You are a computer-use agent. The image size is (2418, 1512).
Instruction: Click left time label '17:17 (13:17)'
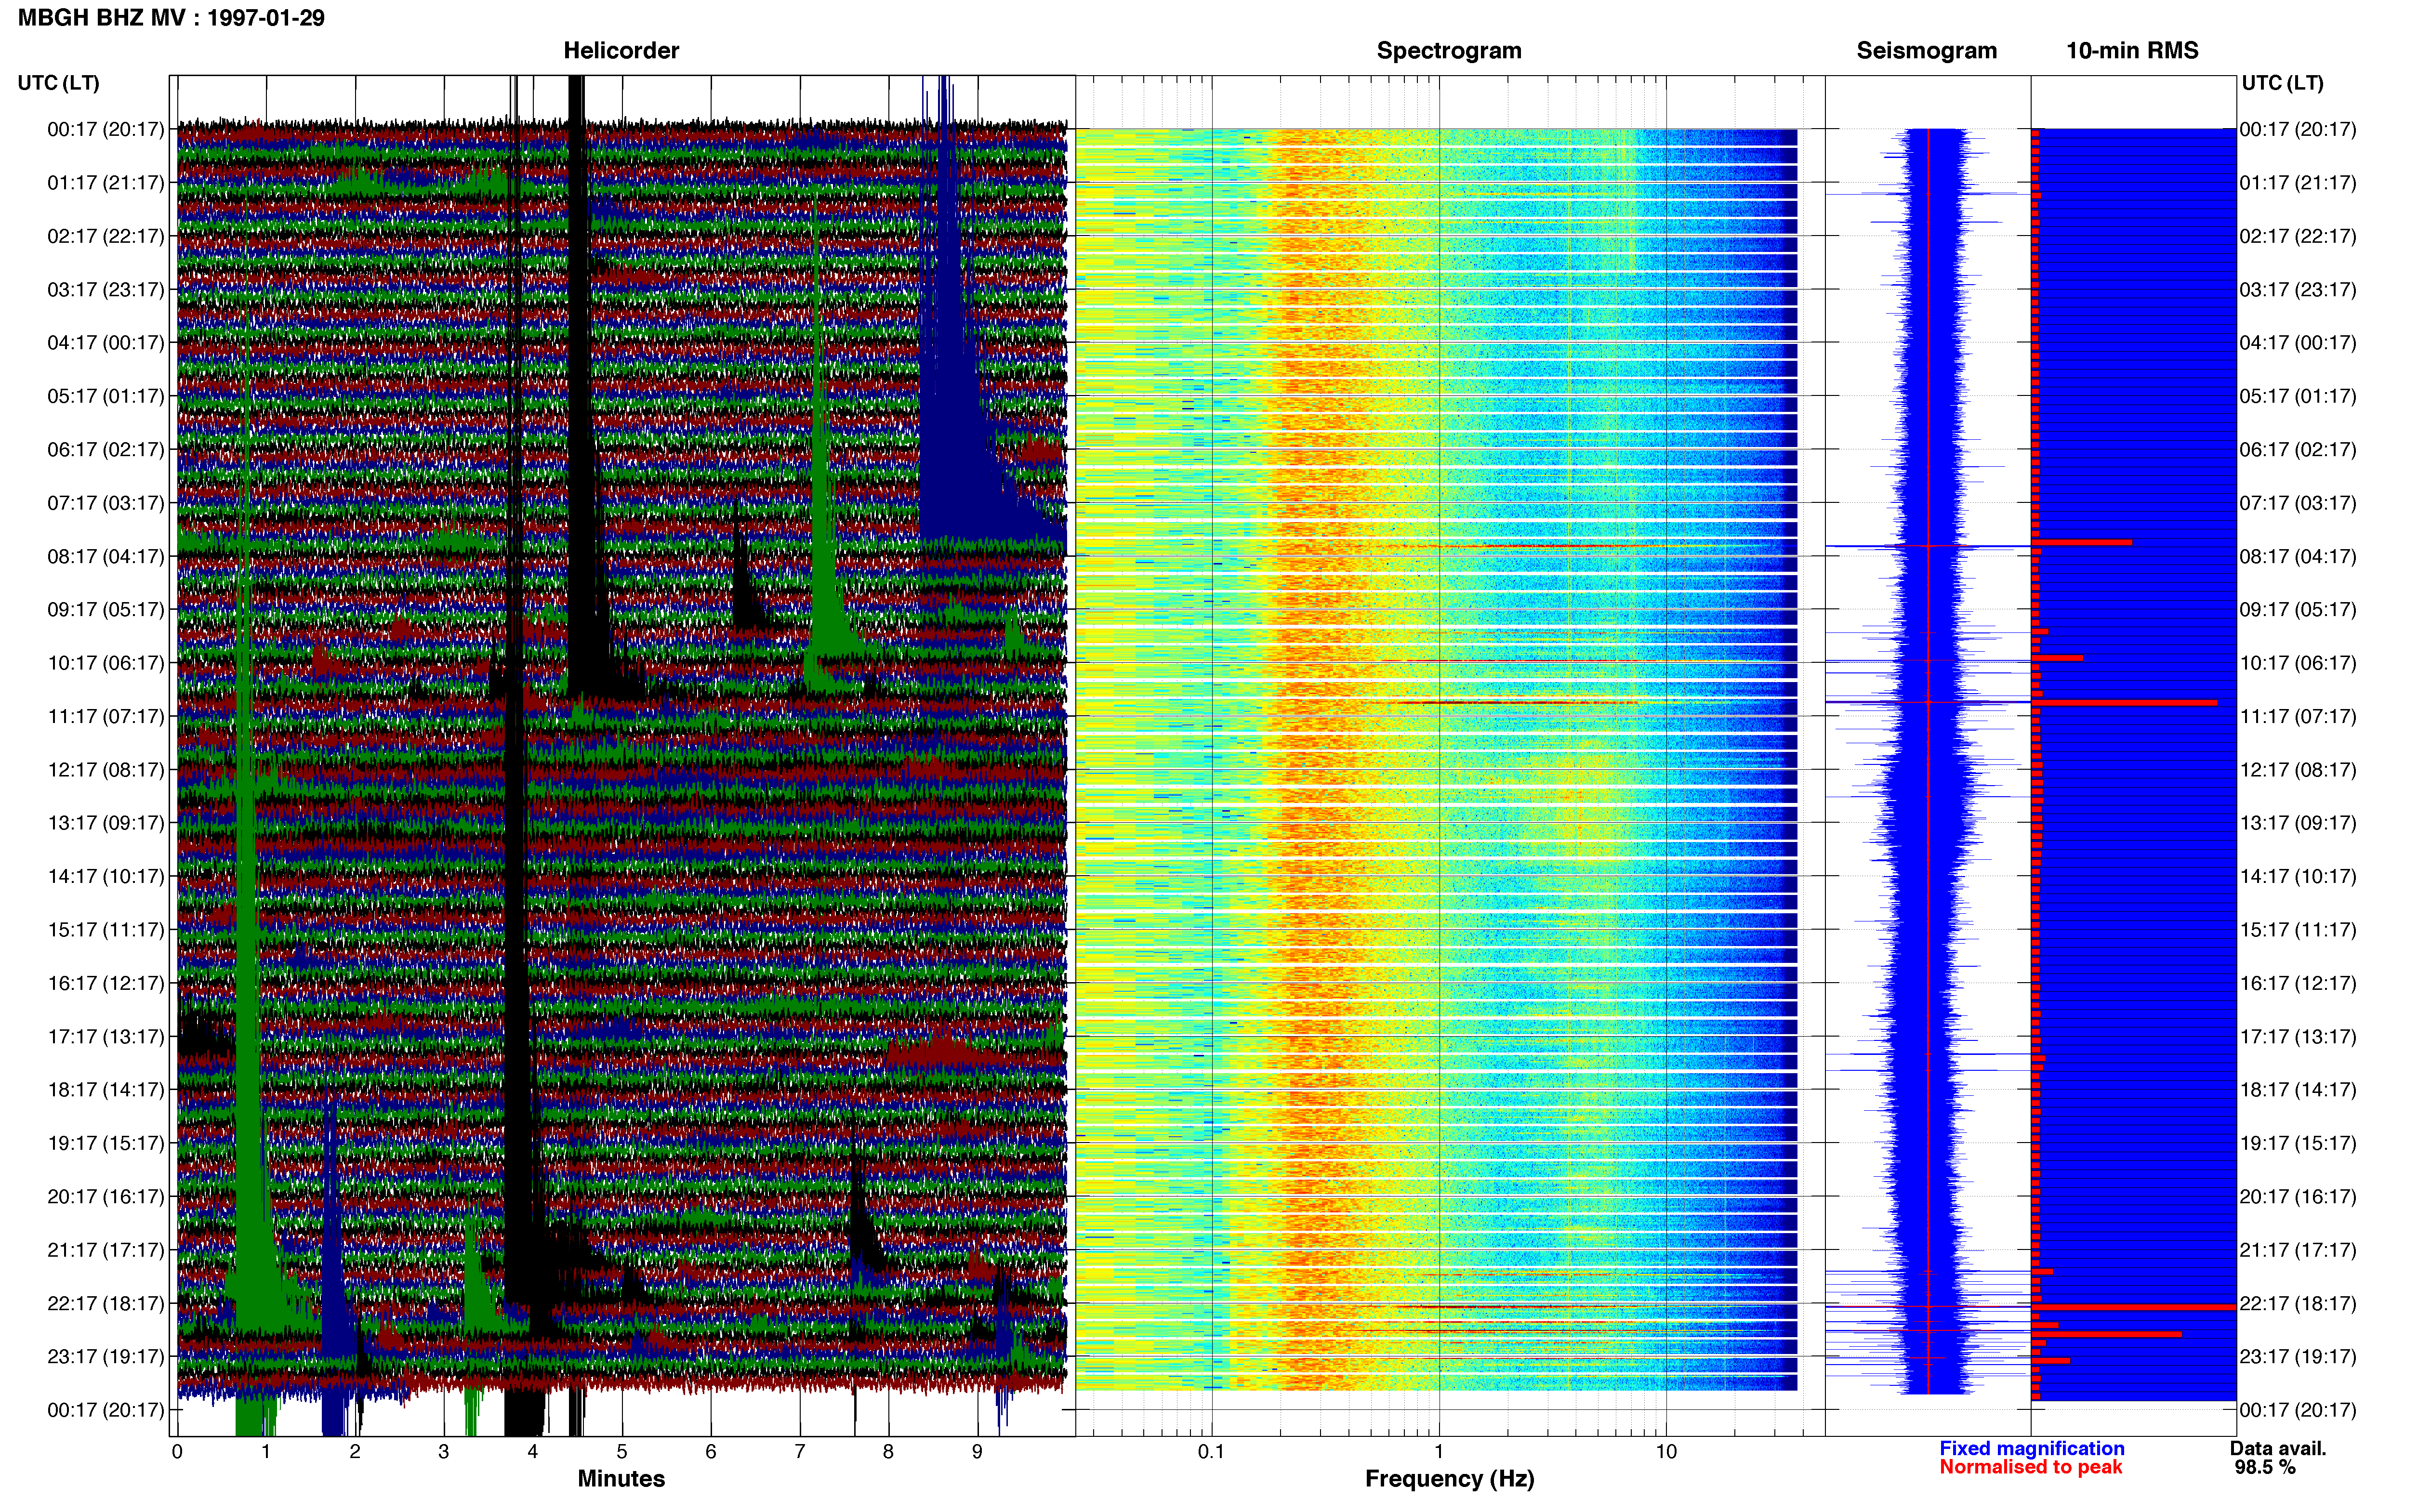click(x=106, y=1036)
